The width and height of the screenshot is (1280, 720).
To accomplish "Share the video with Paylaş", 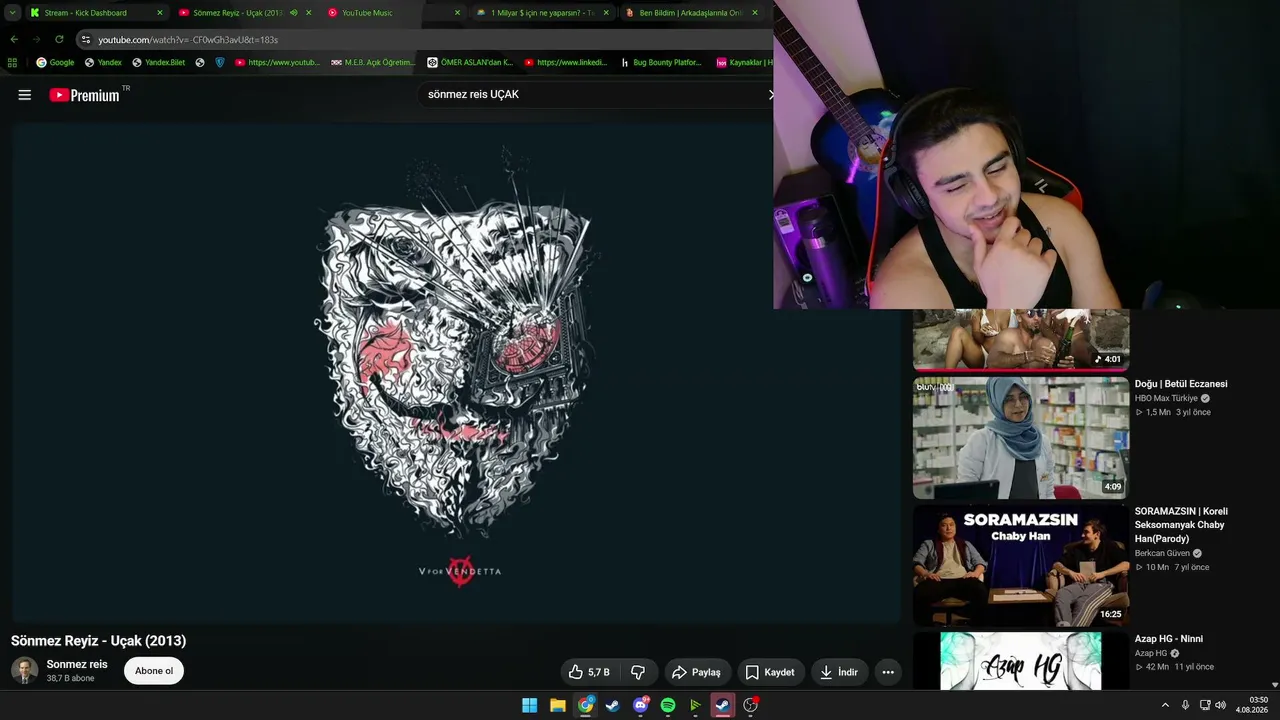I will (697, 672).
